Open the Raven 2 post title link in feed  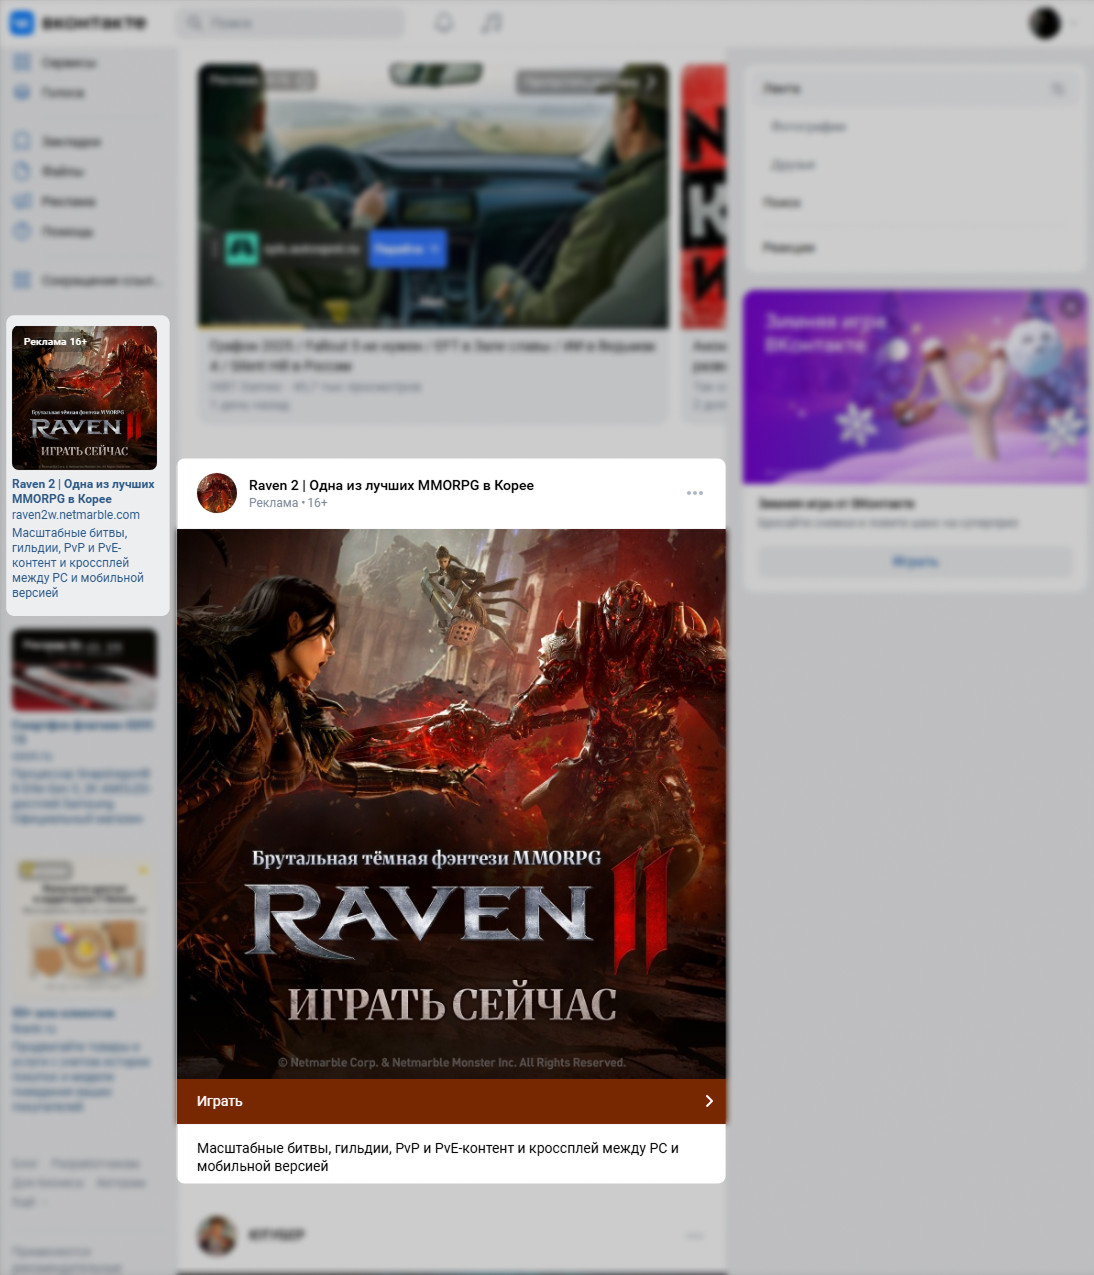click(x=391, y=485)
